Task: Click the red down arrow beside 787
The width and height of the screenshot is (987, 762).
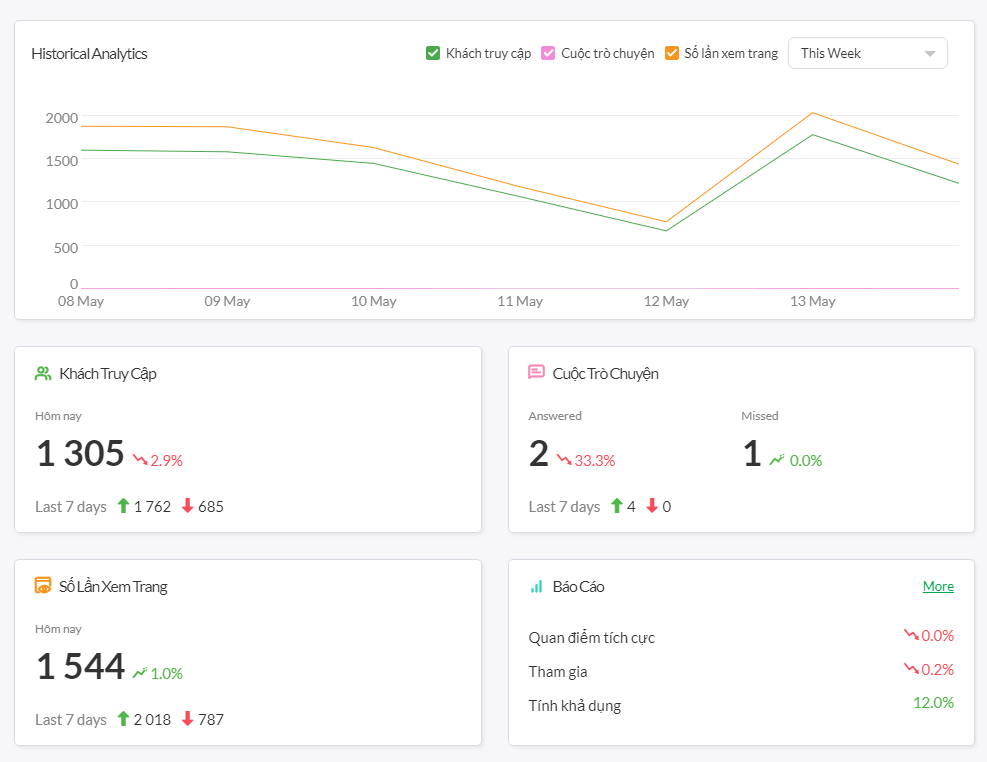Action: [x=187, y=719]
